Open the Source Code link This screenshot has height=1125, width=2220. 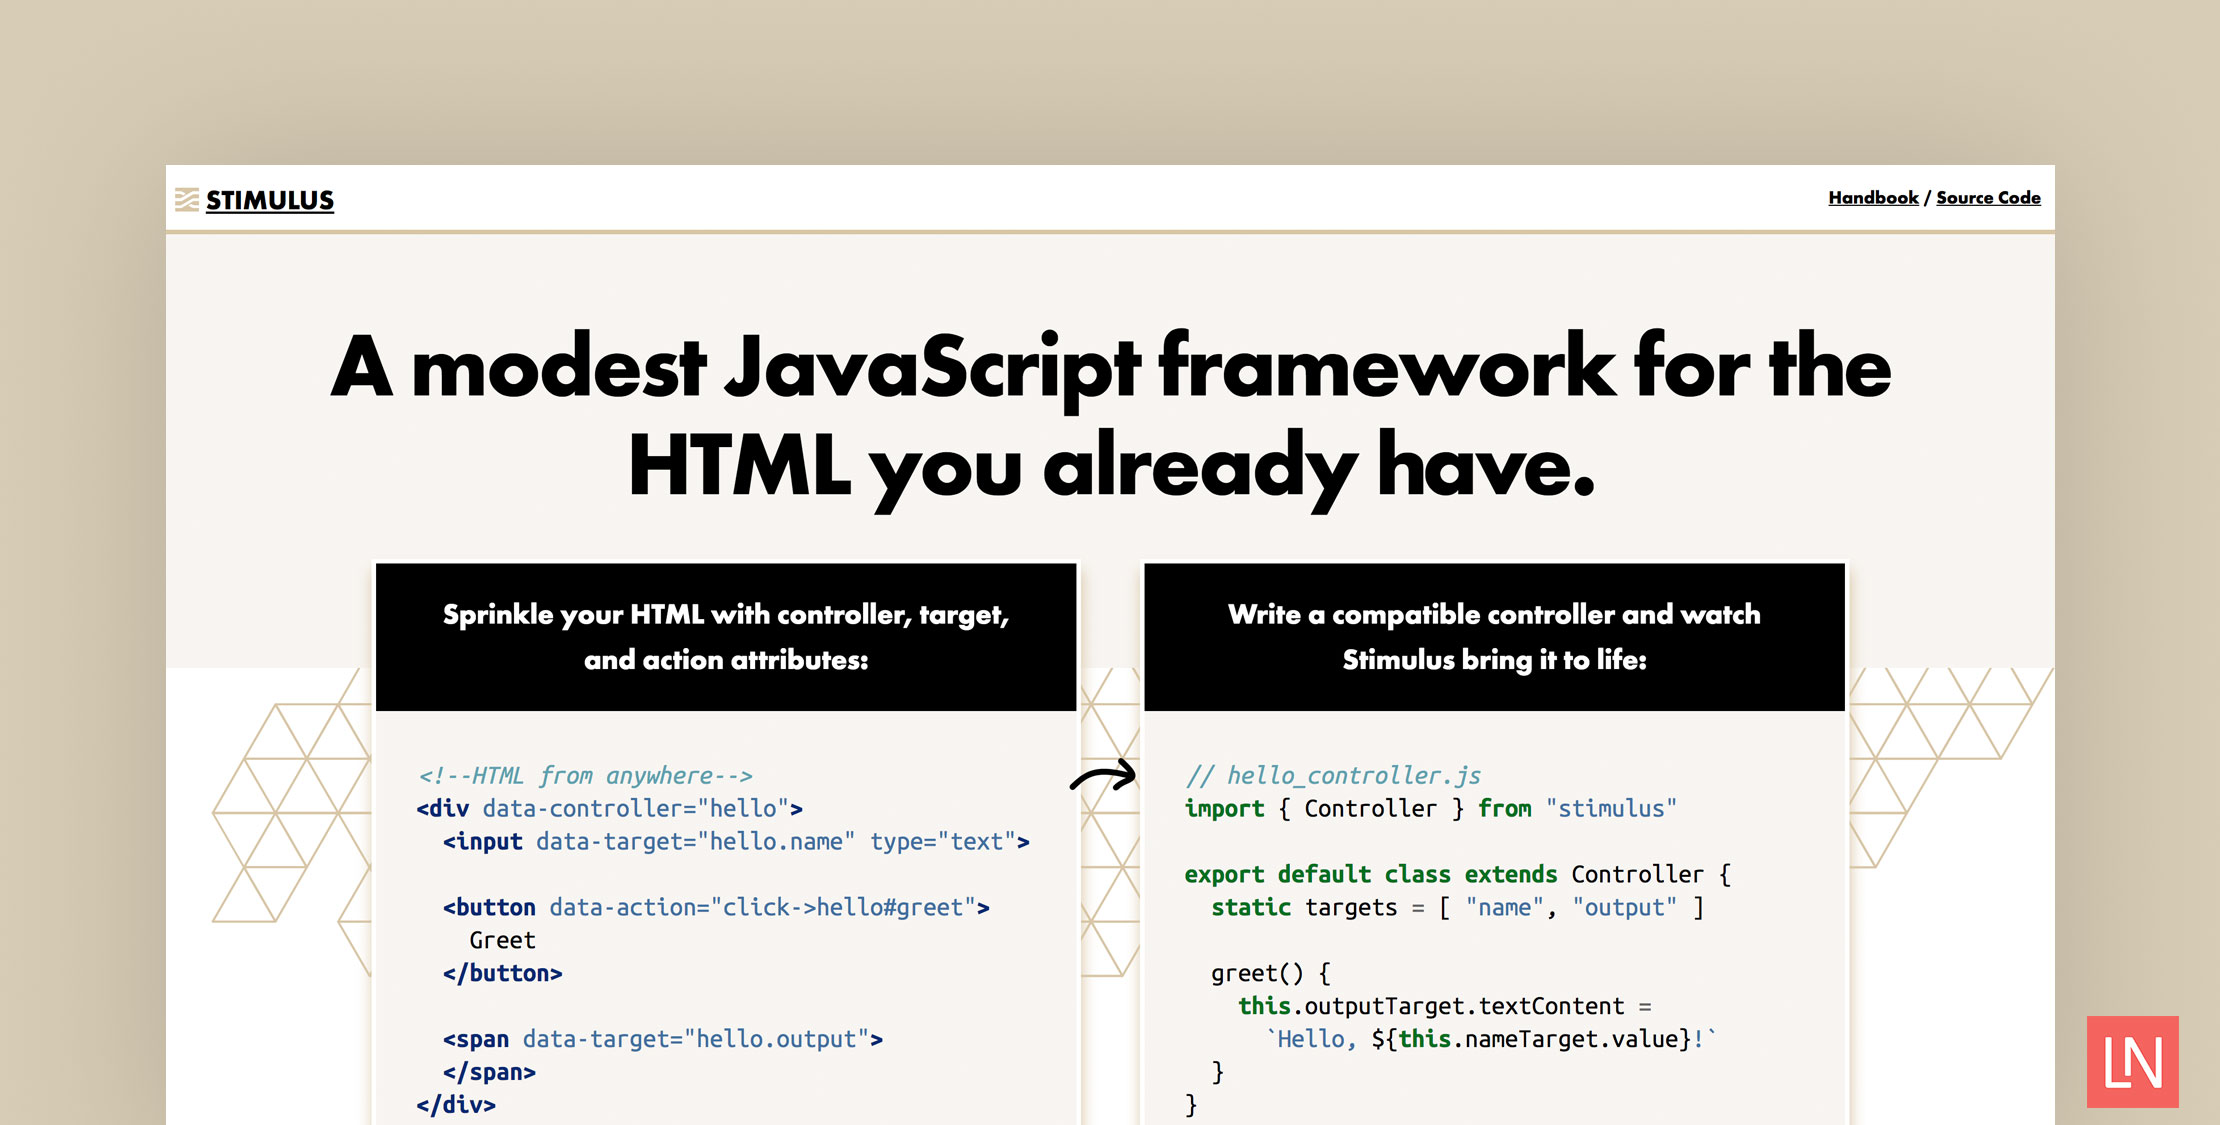1989,197
